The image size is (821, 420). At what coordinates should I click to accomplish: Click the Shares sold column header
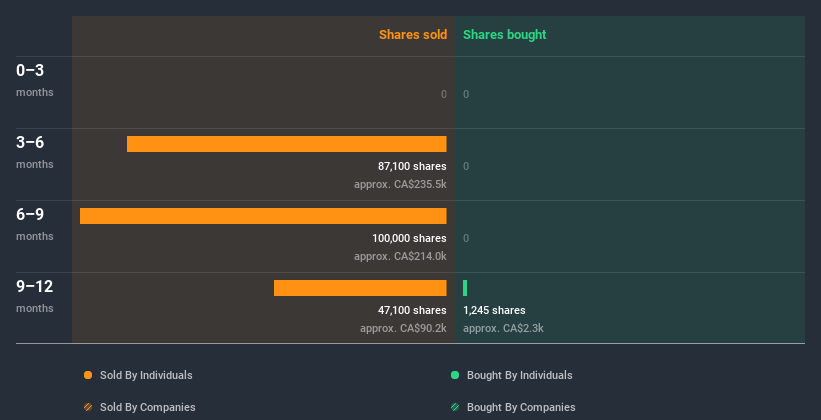[x=413, y=35]
